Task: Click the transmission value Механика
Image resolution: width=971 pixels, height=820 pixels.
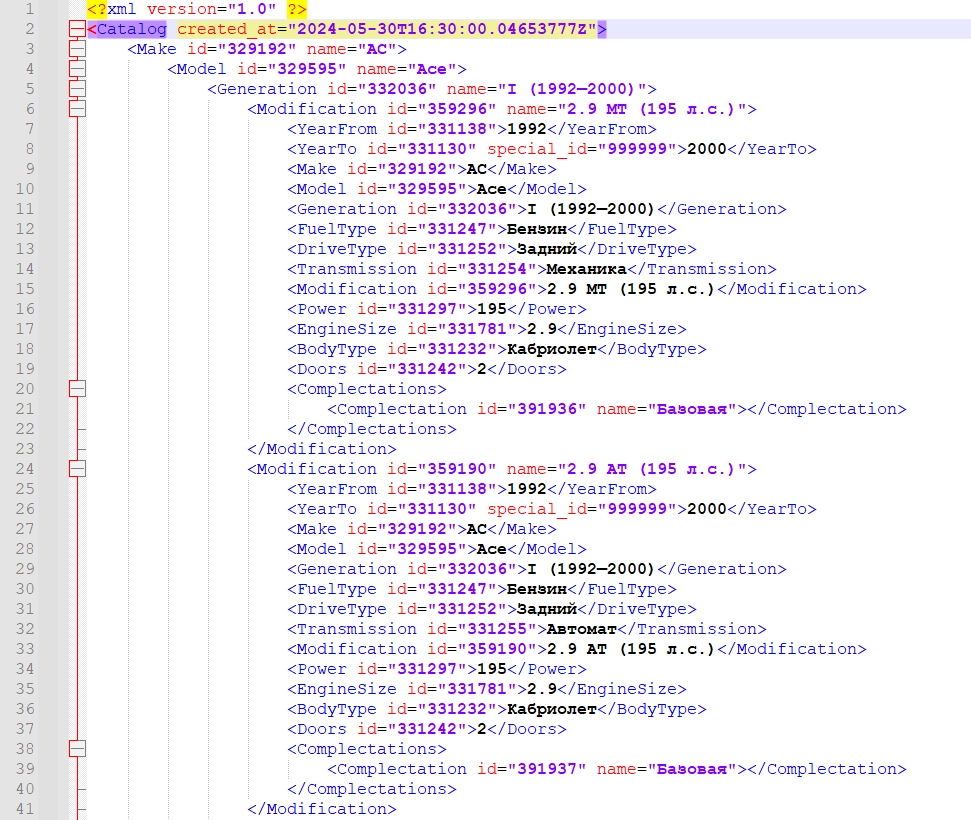Action: point(586,269)
